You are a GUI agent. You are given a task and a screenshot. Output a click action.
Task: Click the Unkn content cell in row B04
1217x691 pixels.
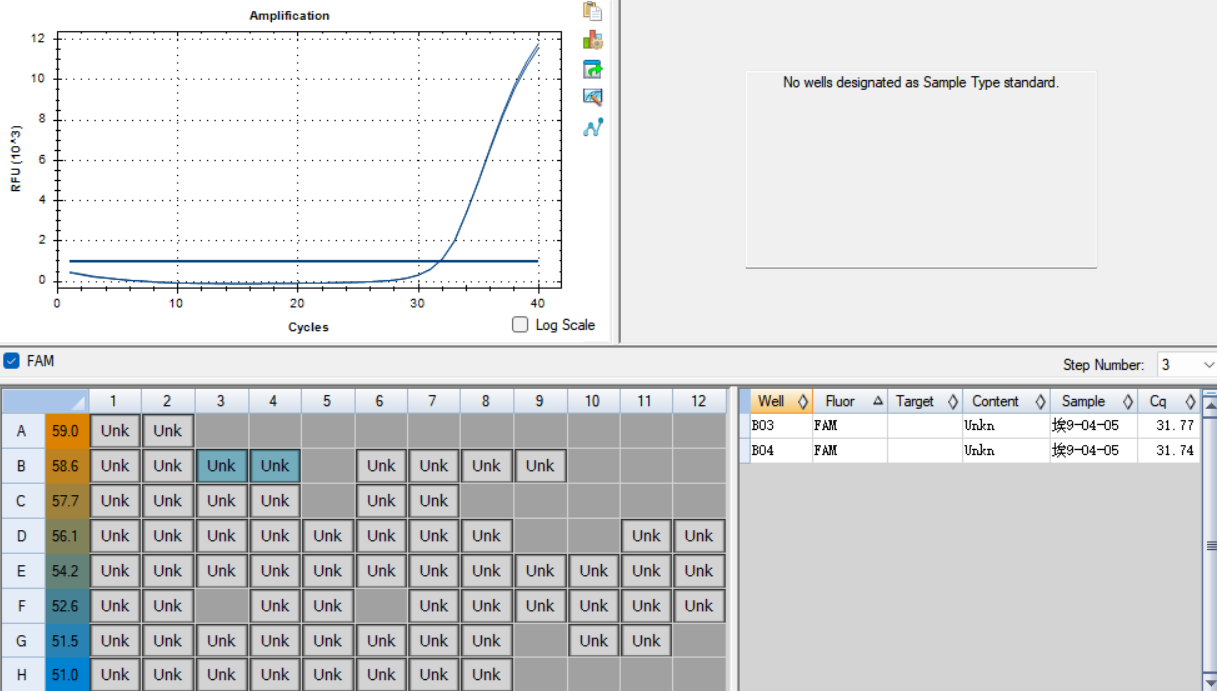pos(1006,450)
